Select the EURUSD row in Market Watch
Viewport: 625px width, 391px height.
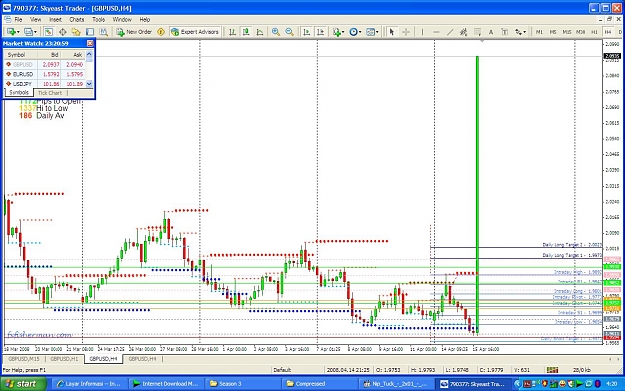pos(45,74)
